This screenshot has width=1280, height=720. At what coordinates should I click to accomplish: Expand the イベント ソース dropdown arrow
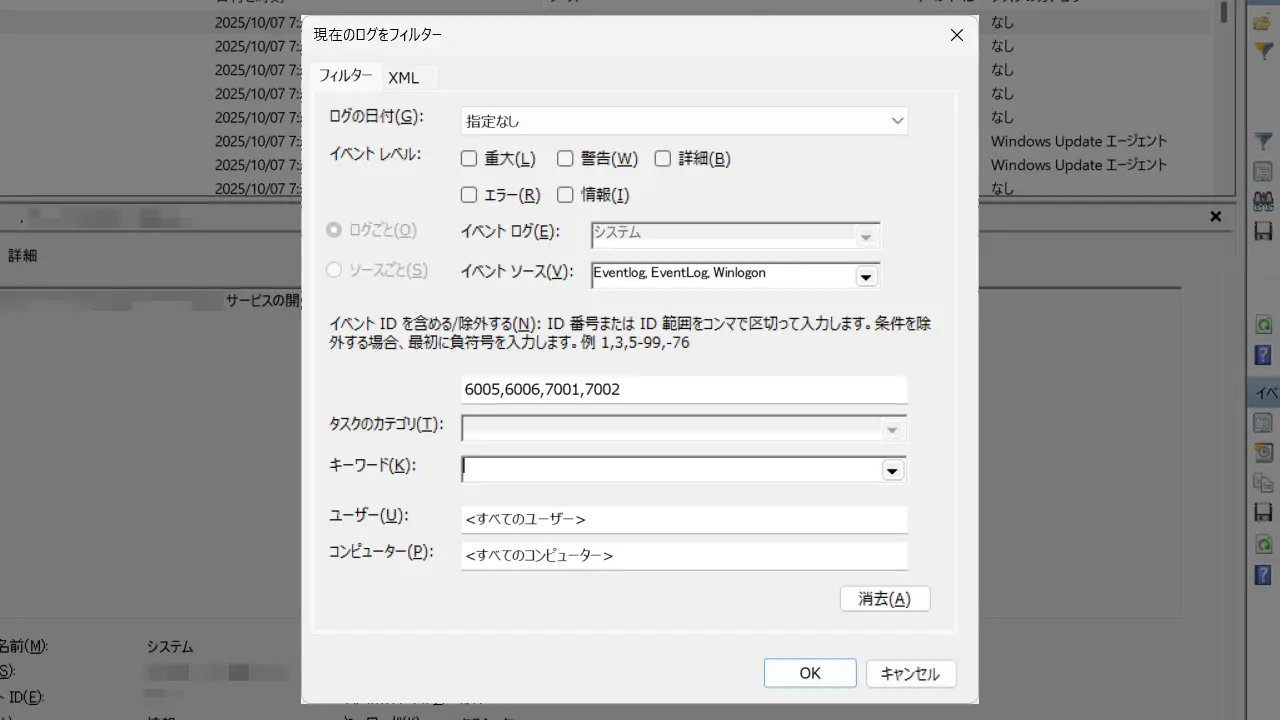tap(866, 276)
